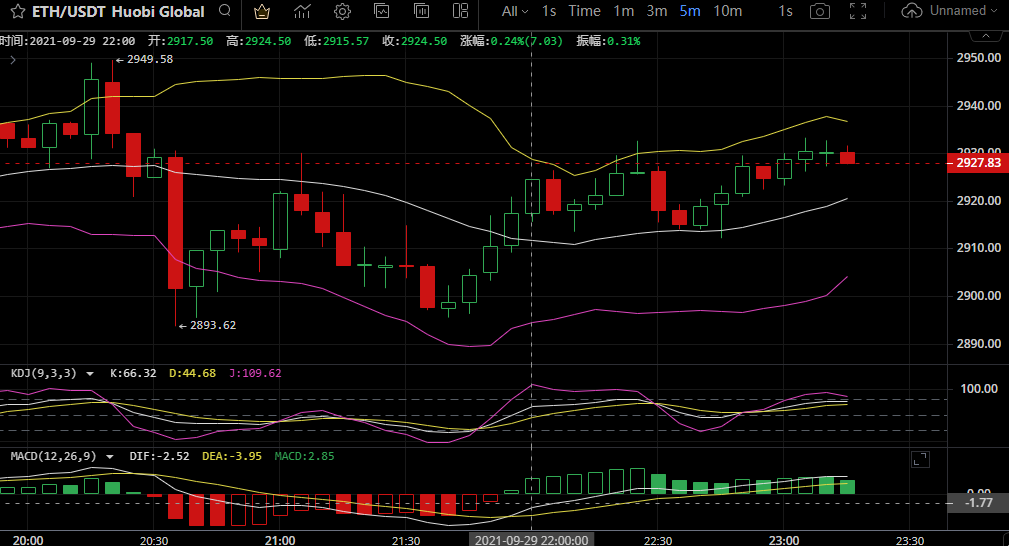The image size is (1009, 546).
Task: Click the MACD:2.85 value
Action: [304, 457]
